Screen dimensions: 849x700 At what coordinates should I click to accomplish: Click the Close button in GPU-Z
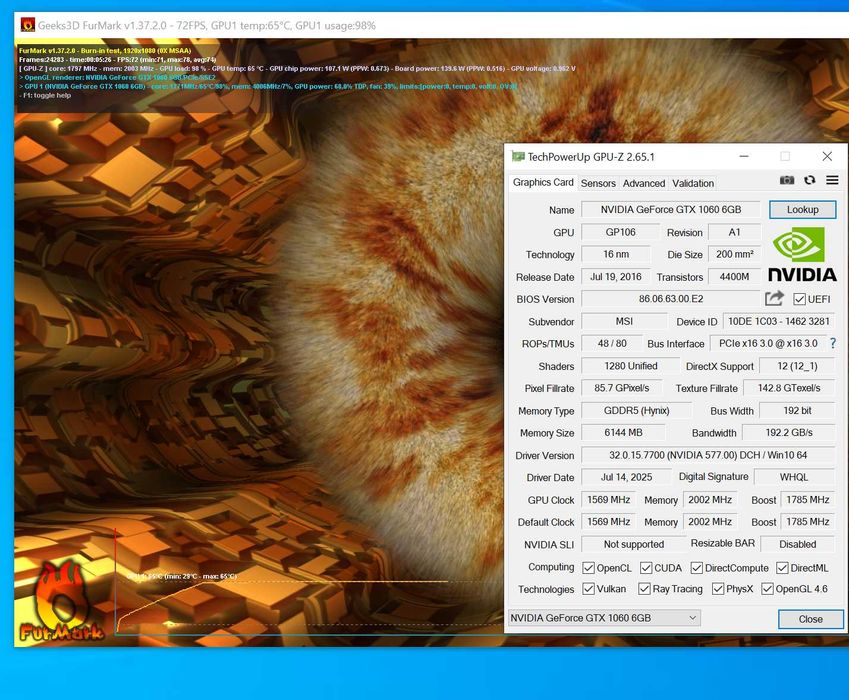pyautogui.click(x=810, y=619)
